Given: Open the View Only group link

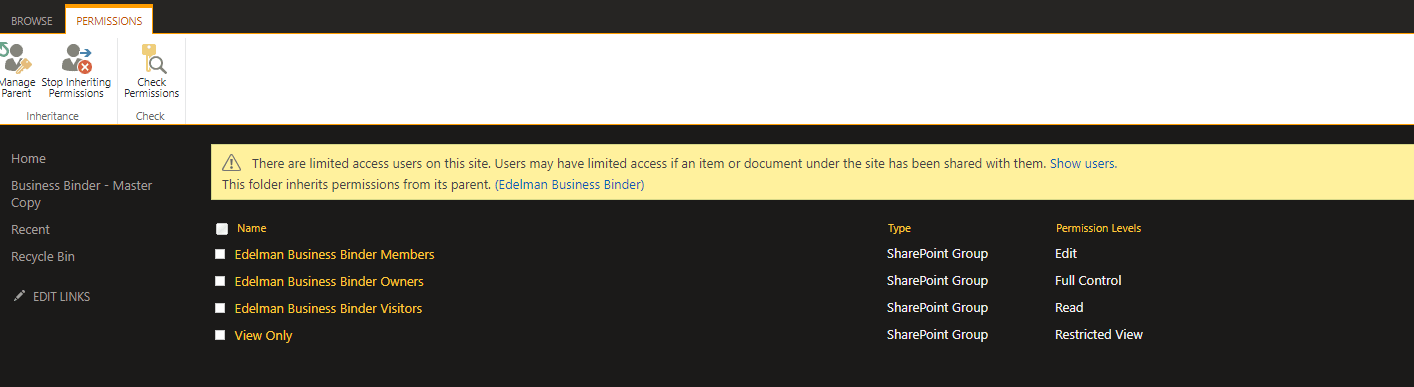Looking at the screenshot, I should (263, 335).
